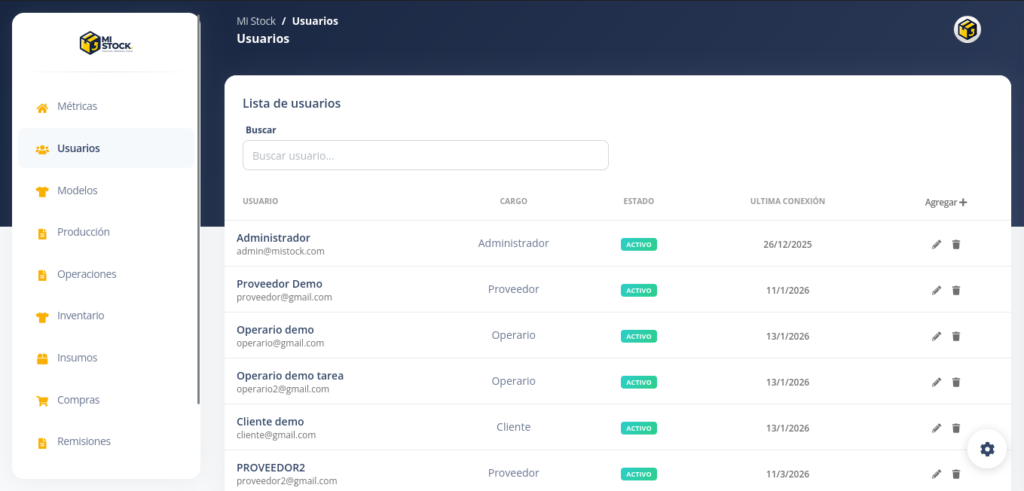The width and height of the screenshot is (1024, 491).
Task: Open Remisiones from the sidebar
Action: (x=84, y=441)
